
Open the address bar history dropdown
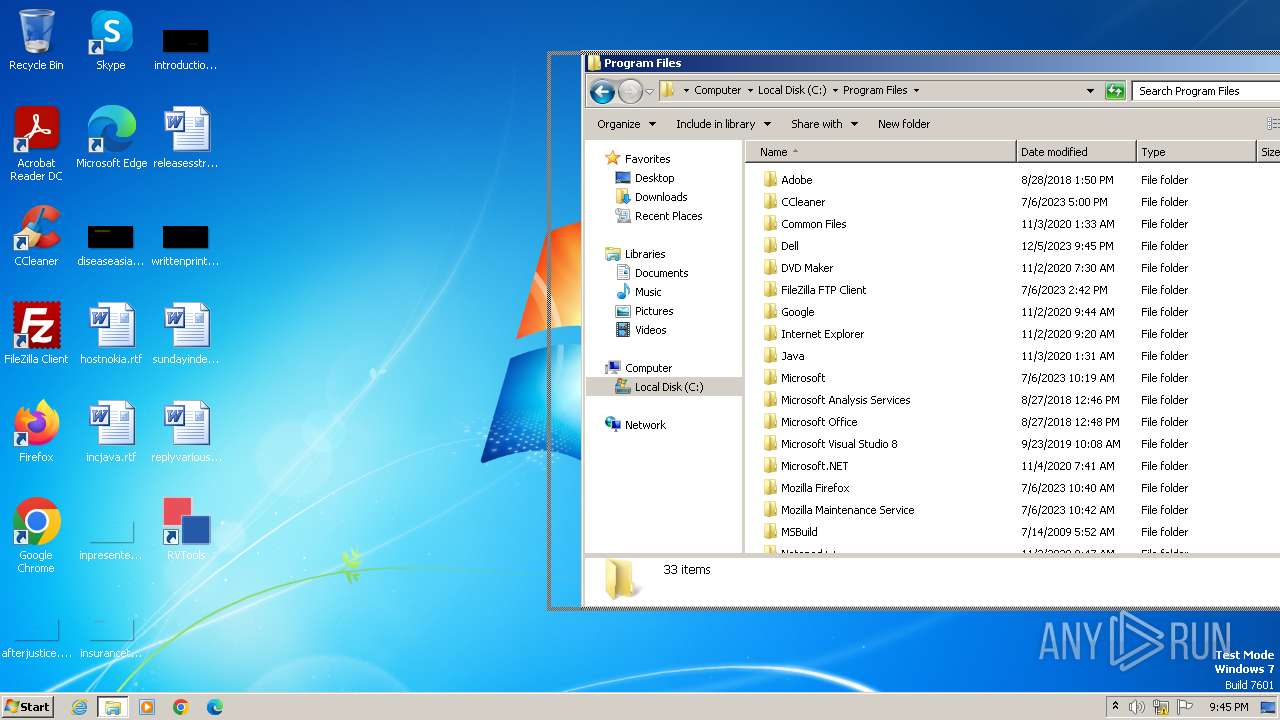[1090, 91]
